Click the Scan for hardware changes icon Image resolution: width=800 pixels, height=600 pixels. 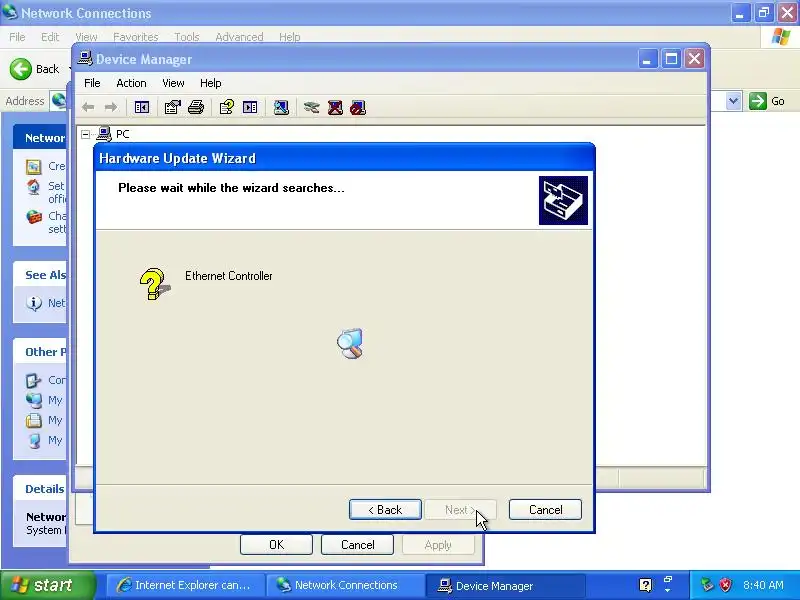[x=281, y=107]
